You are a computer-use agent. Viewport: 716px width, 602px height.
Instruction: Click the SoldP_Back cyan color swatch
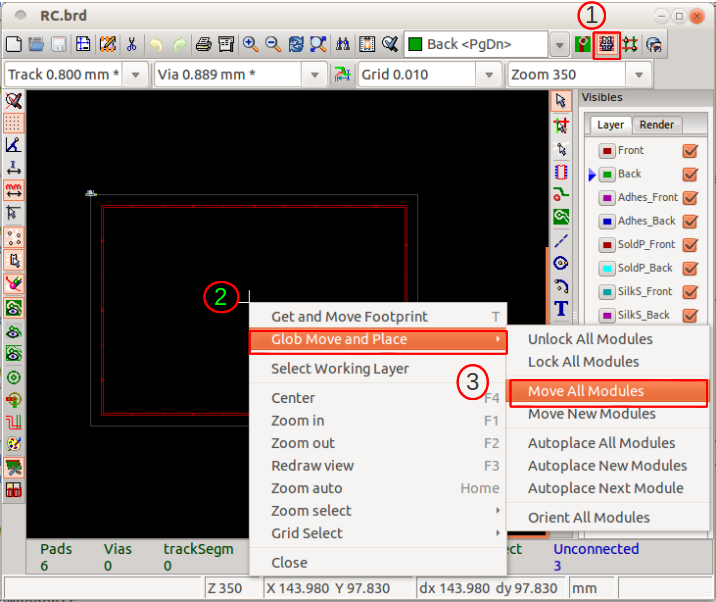[x=607, y=269]
